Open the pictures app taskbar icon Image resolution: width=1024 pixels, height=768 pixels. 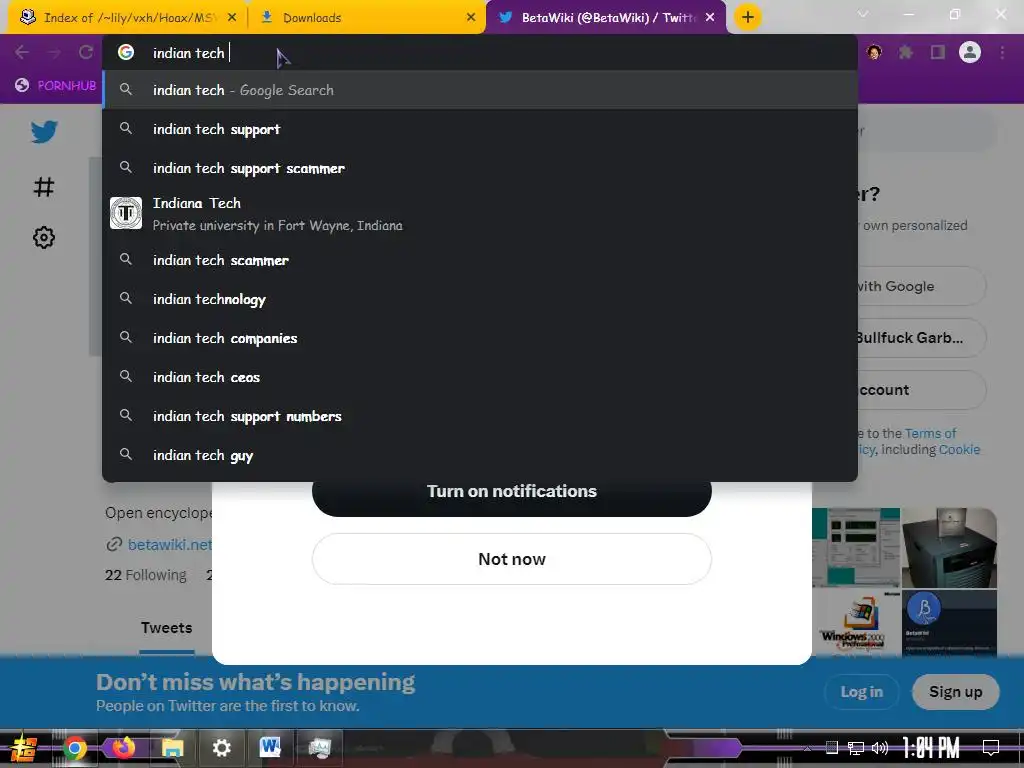[x=319, y=748]
